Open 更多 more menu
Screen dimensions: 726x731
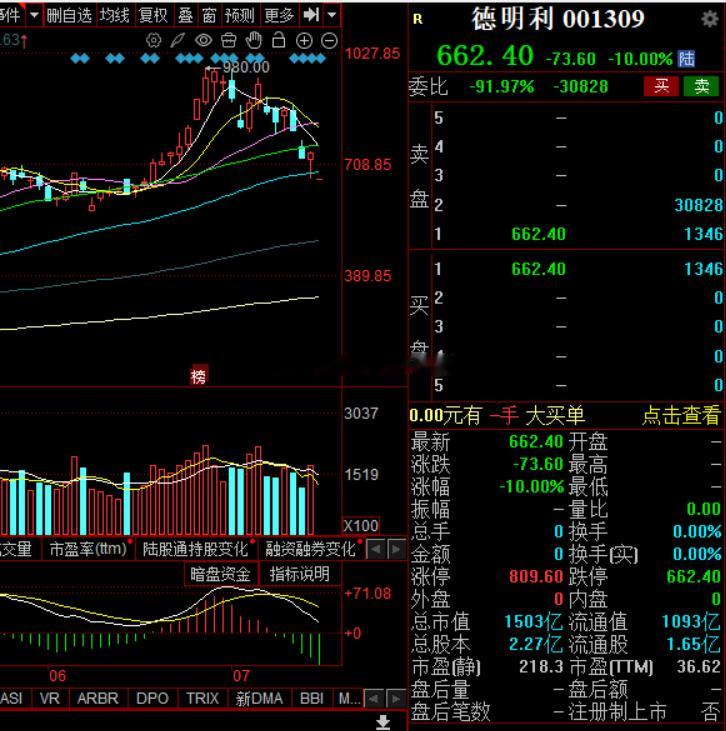tap(279, 15)
